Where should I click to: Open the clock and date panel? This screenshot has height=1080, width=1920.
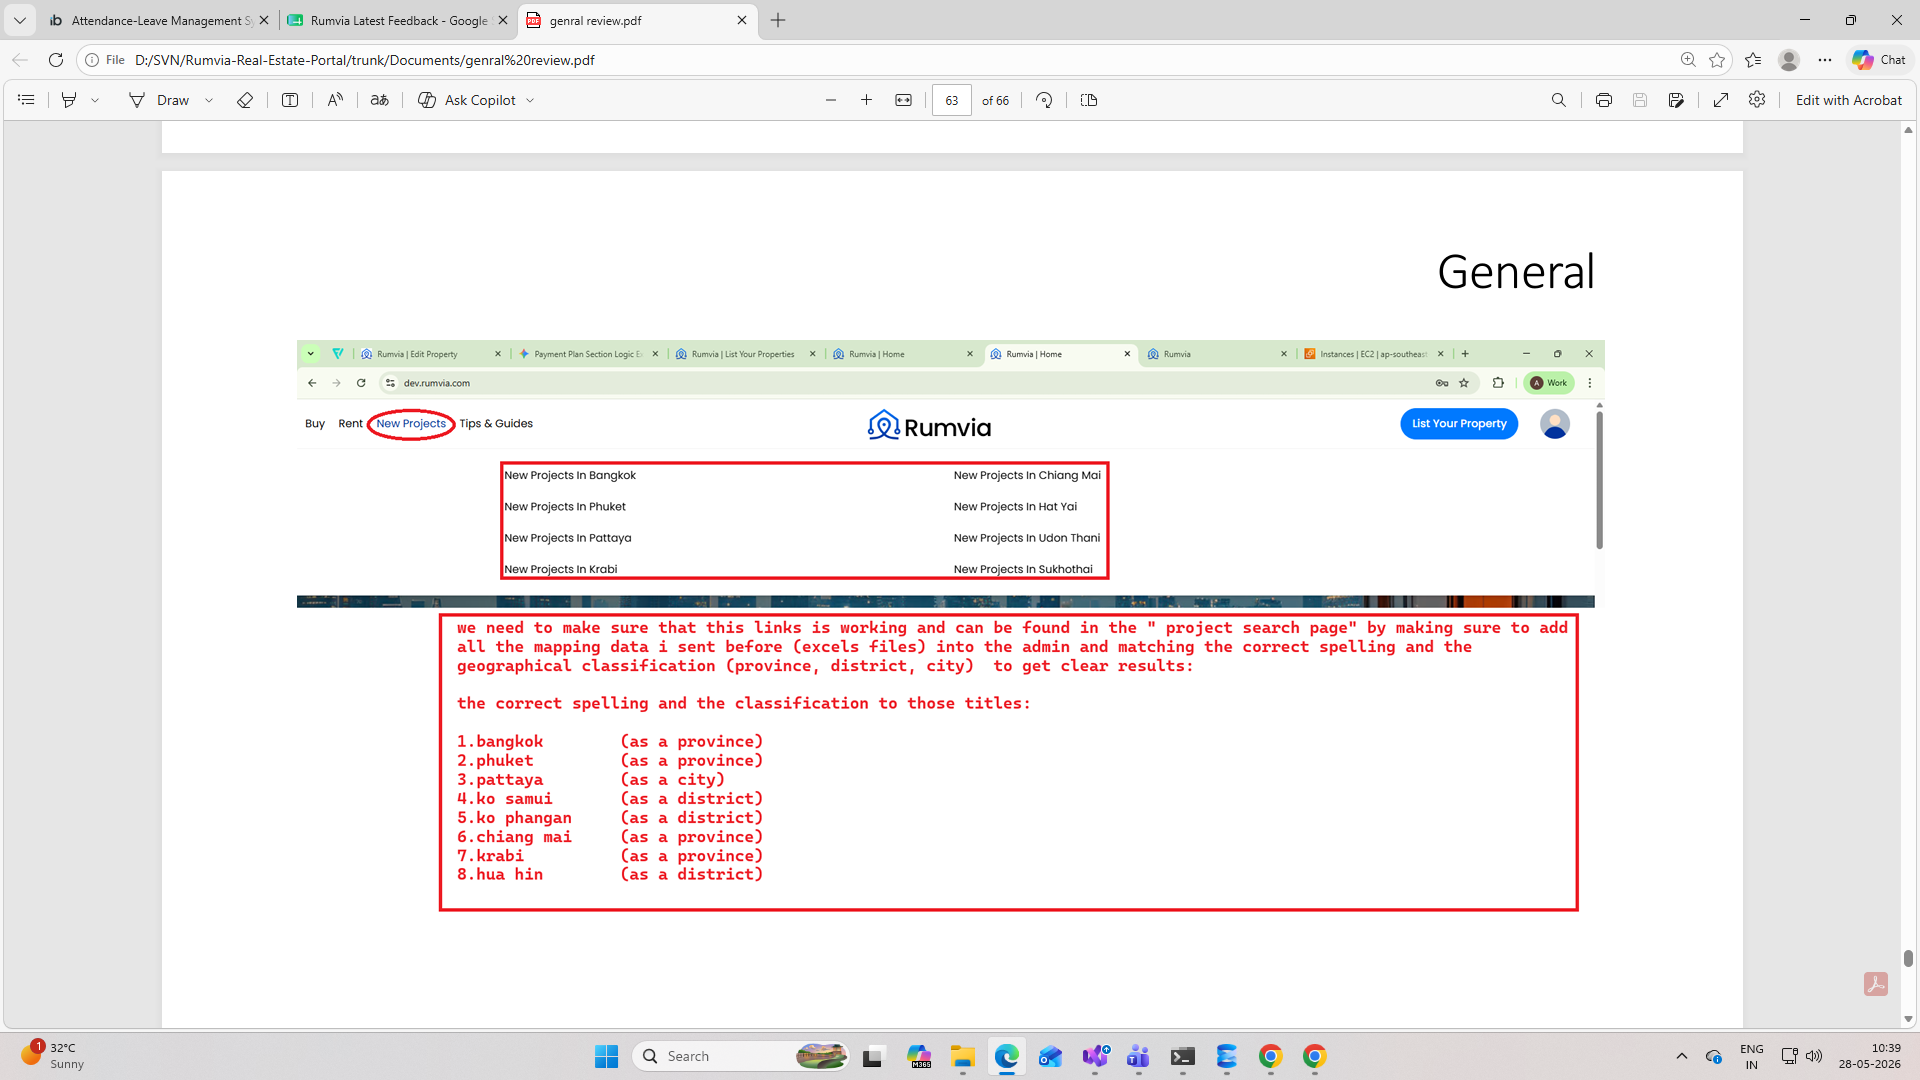click(1869, 1056)
